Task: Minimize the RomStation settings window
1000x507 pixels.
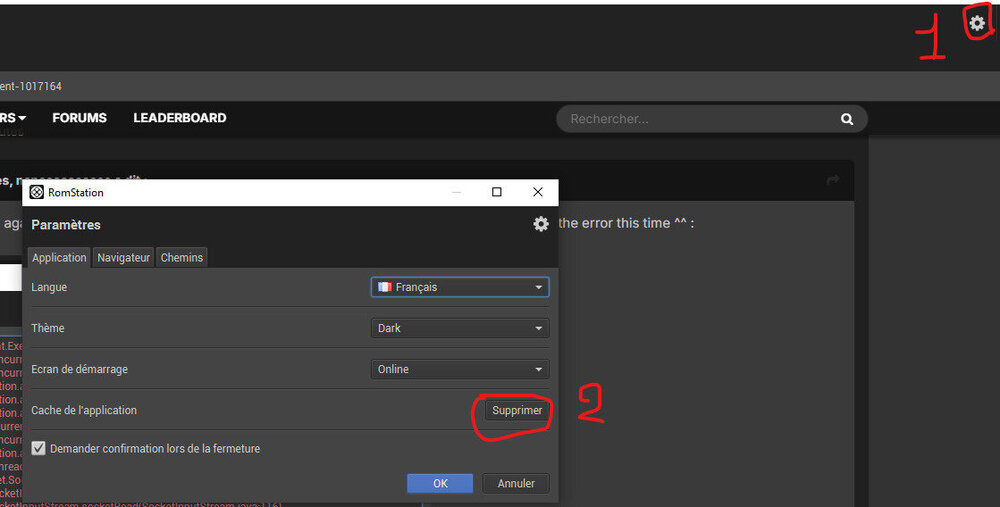Action: pyautogui.click(x=456, y=192)
